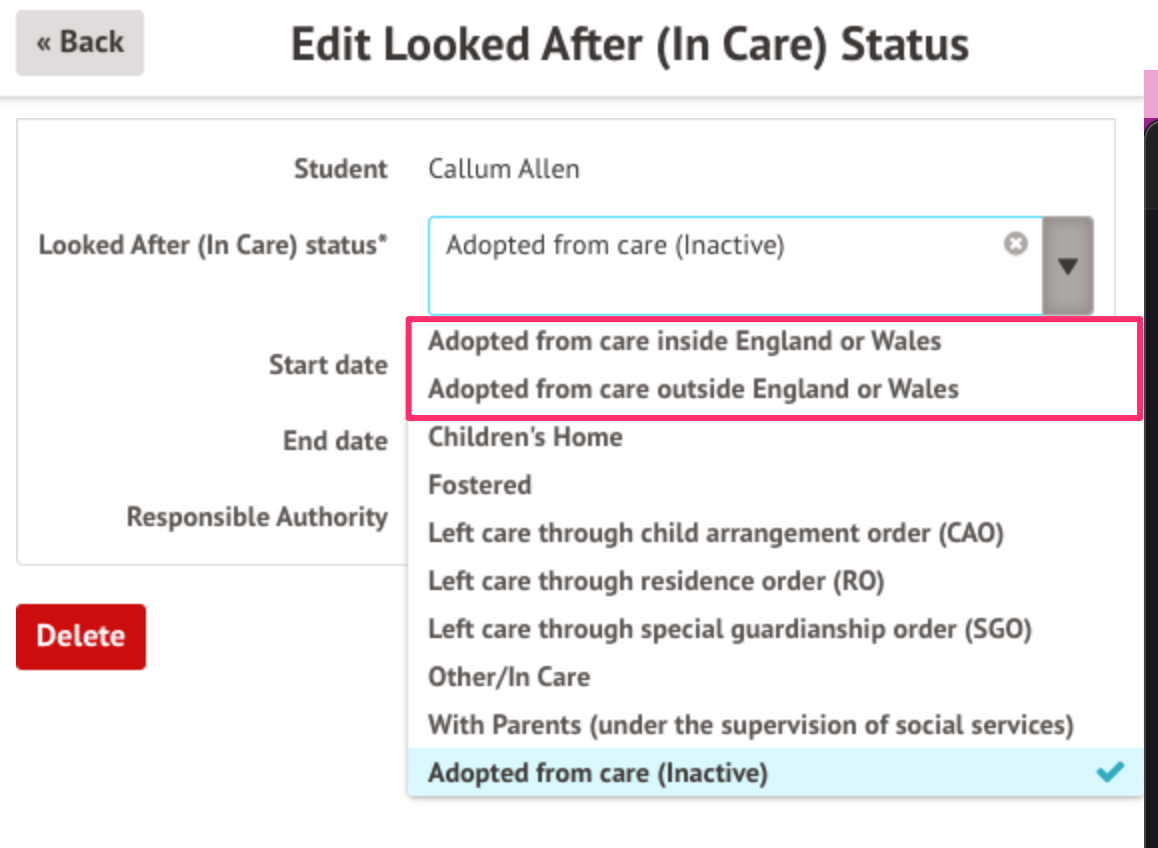Collapse the status dropdown arrow
The height and width of the screenshot is (848, 1158).
pos(1068,266)
